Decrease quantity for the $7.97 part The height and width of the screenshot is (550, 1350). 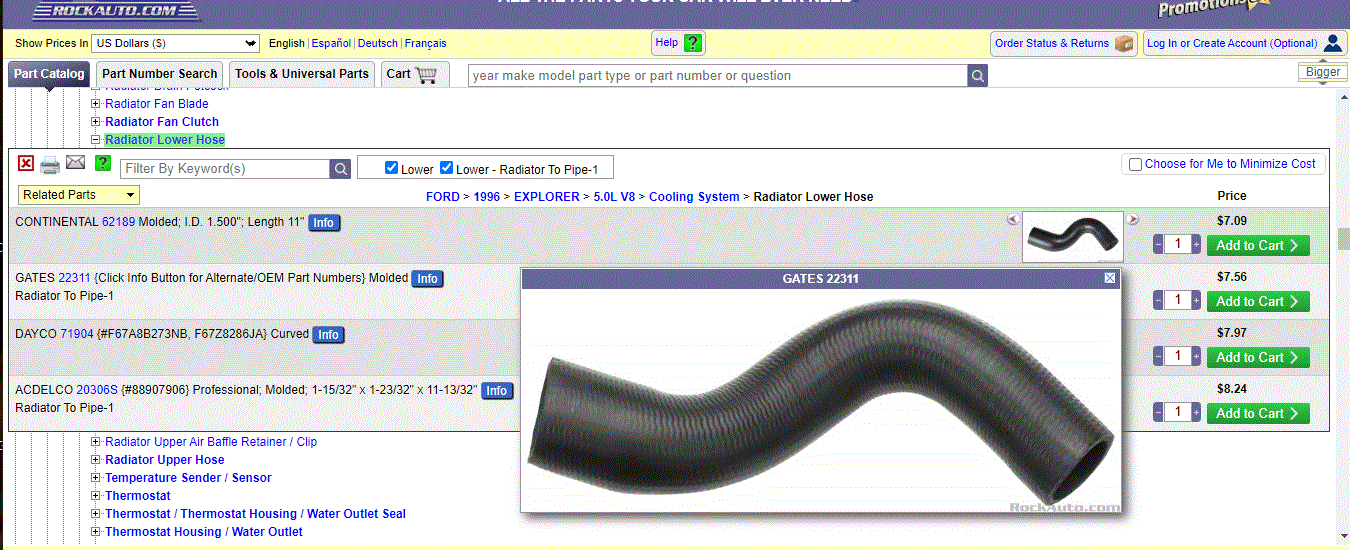(1158, 357)
